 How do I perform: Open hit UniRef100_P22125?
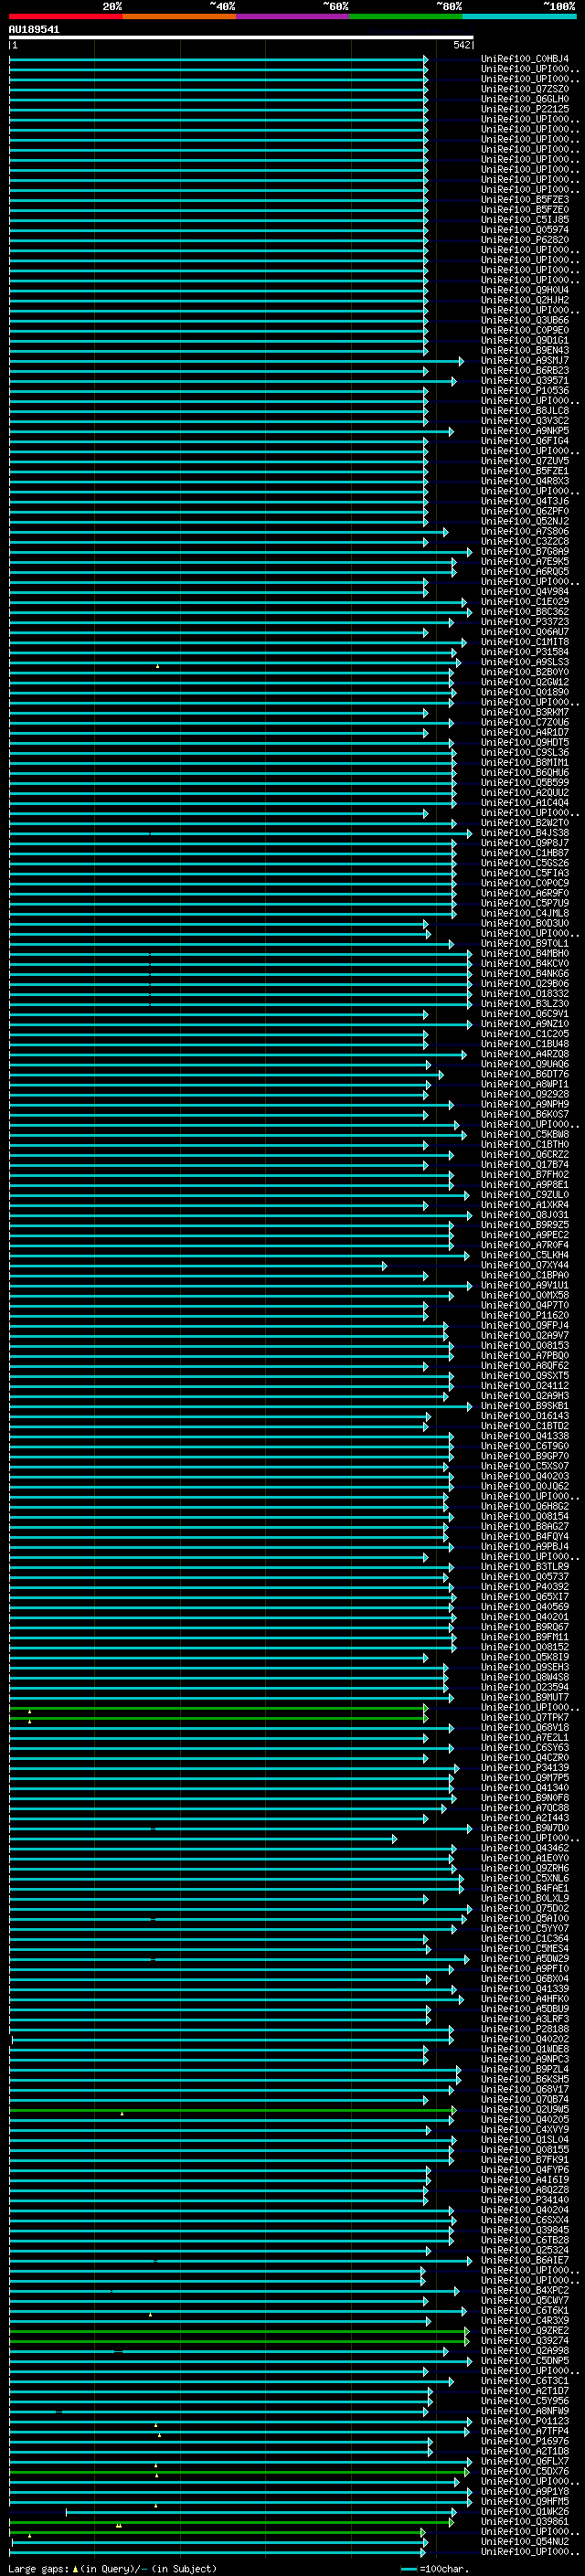coord(525,109)
